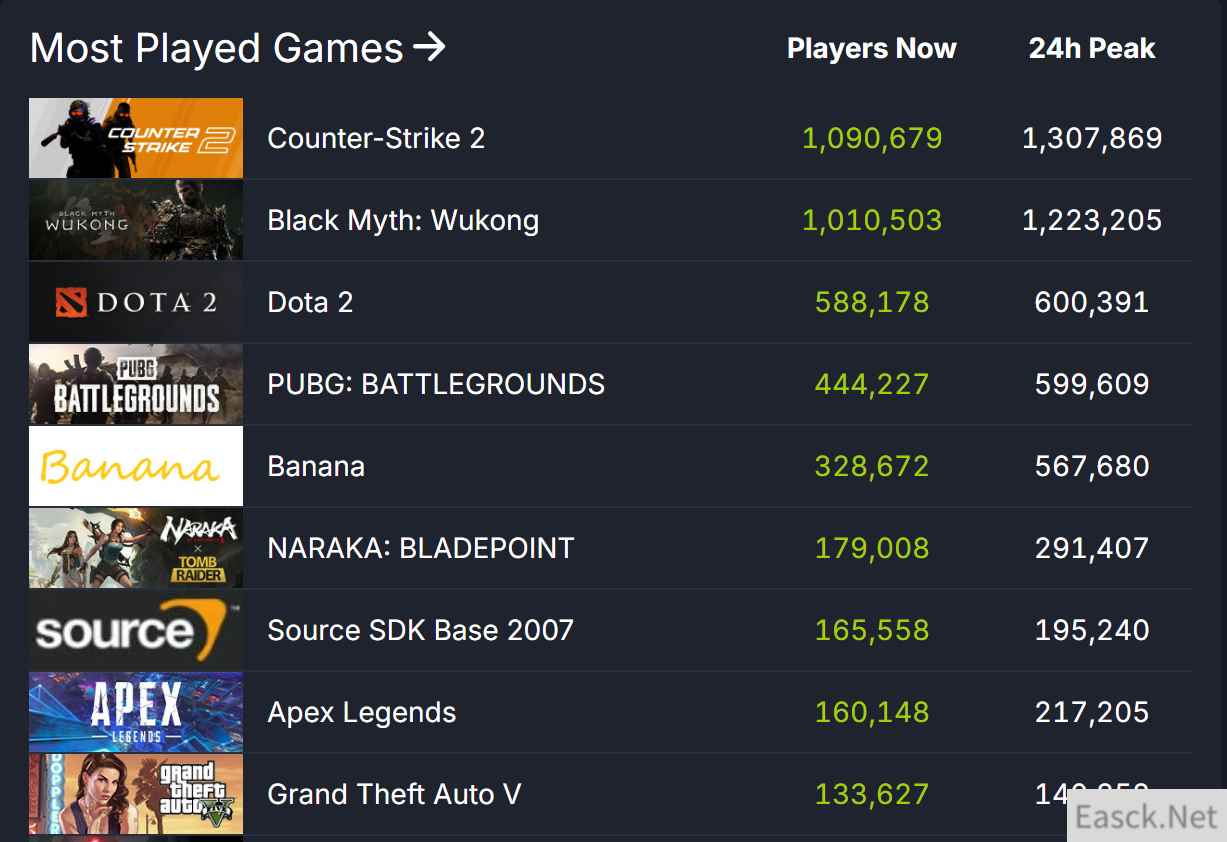Open the Most Played Games heading link

(217, 48)
